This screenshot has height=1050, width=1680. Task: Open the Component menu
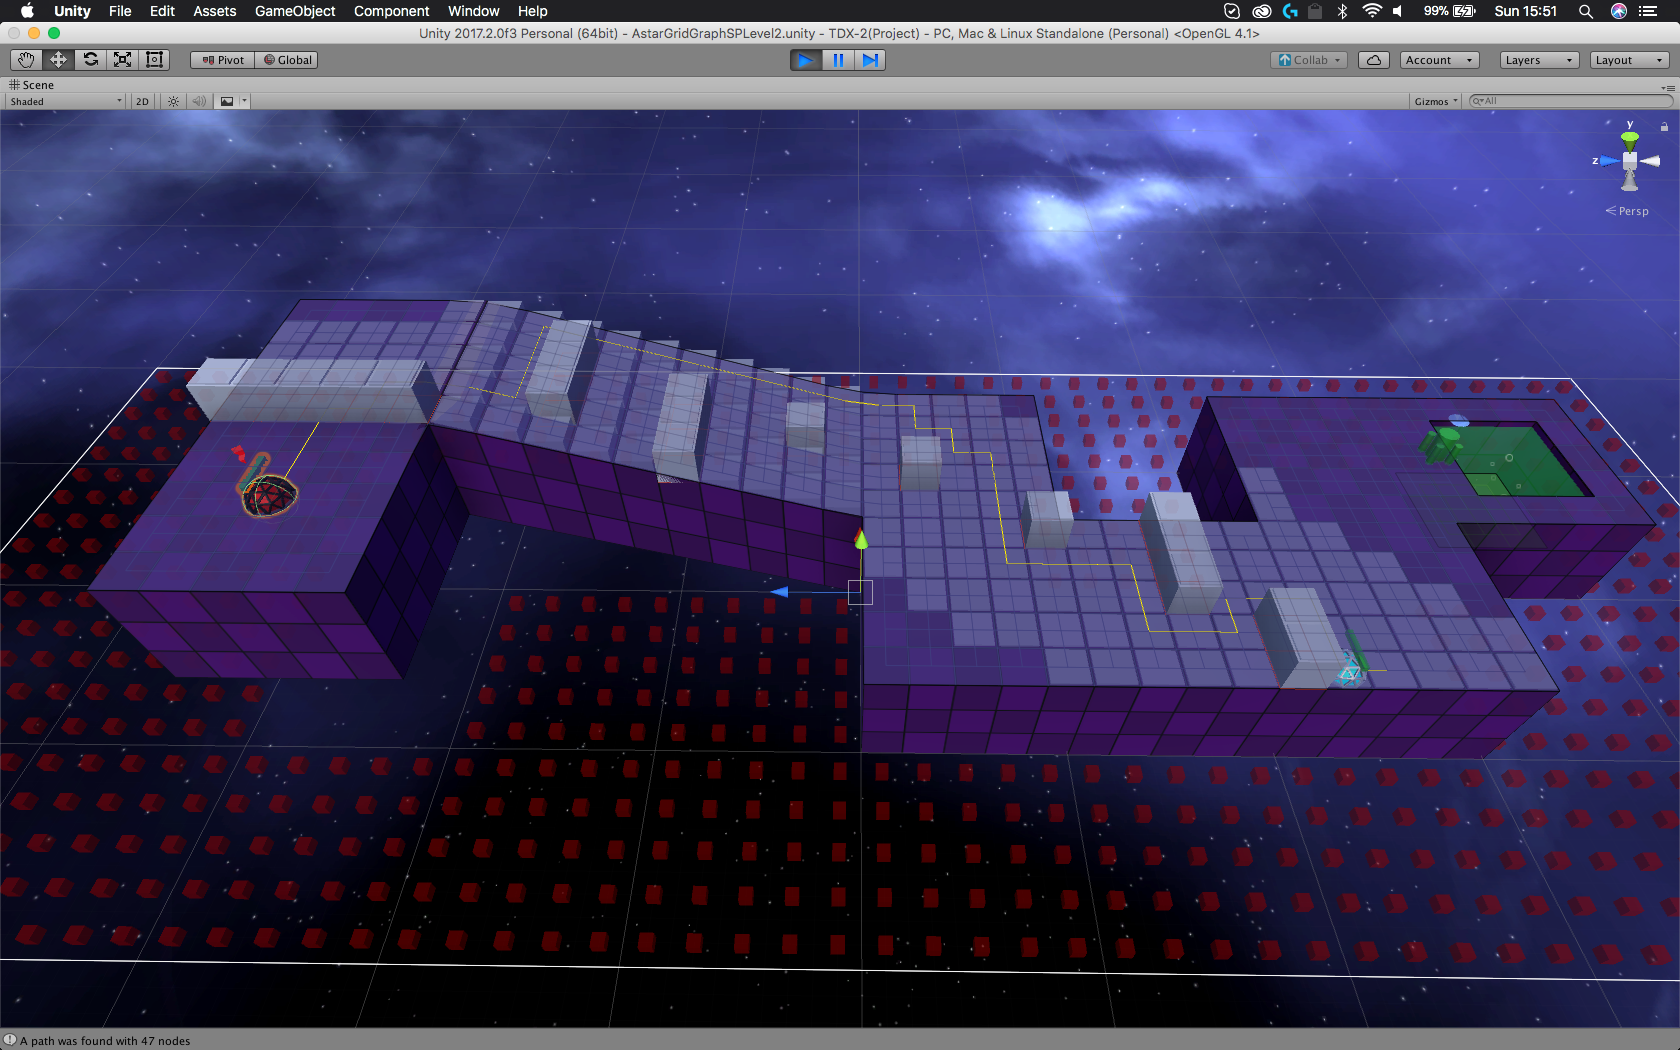[x=391, y=11]
